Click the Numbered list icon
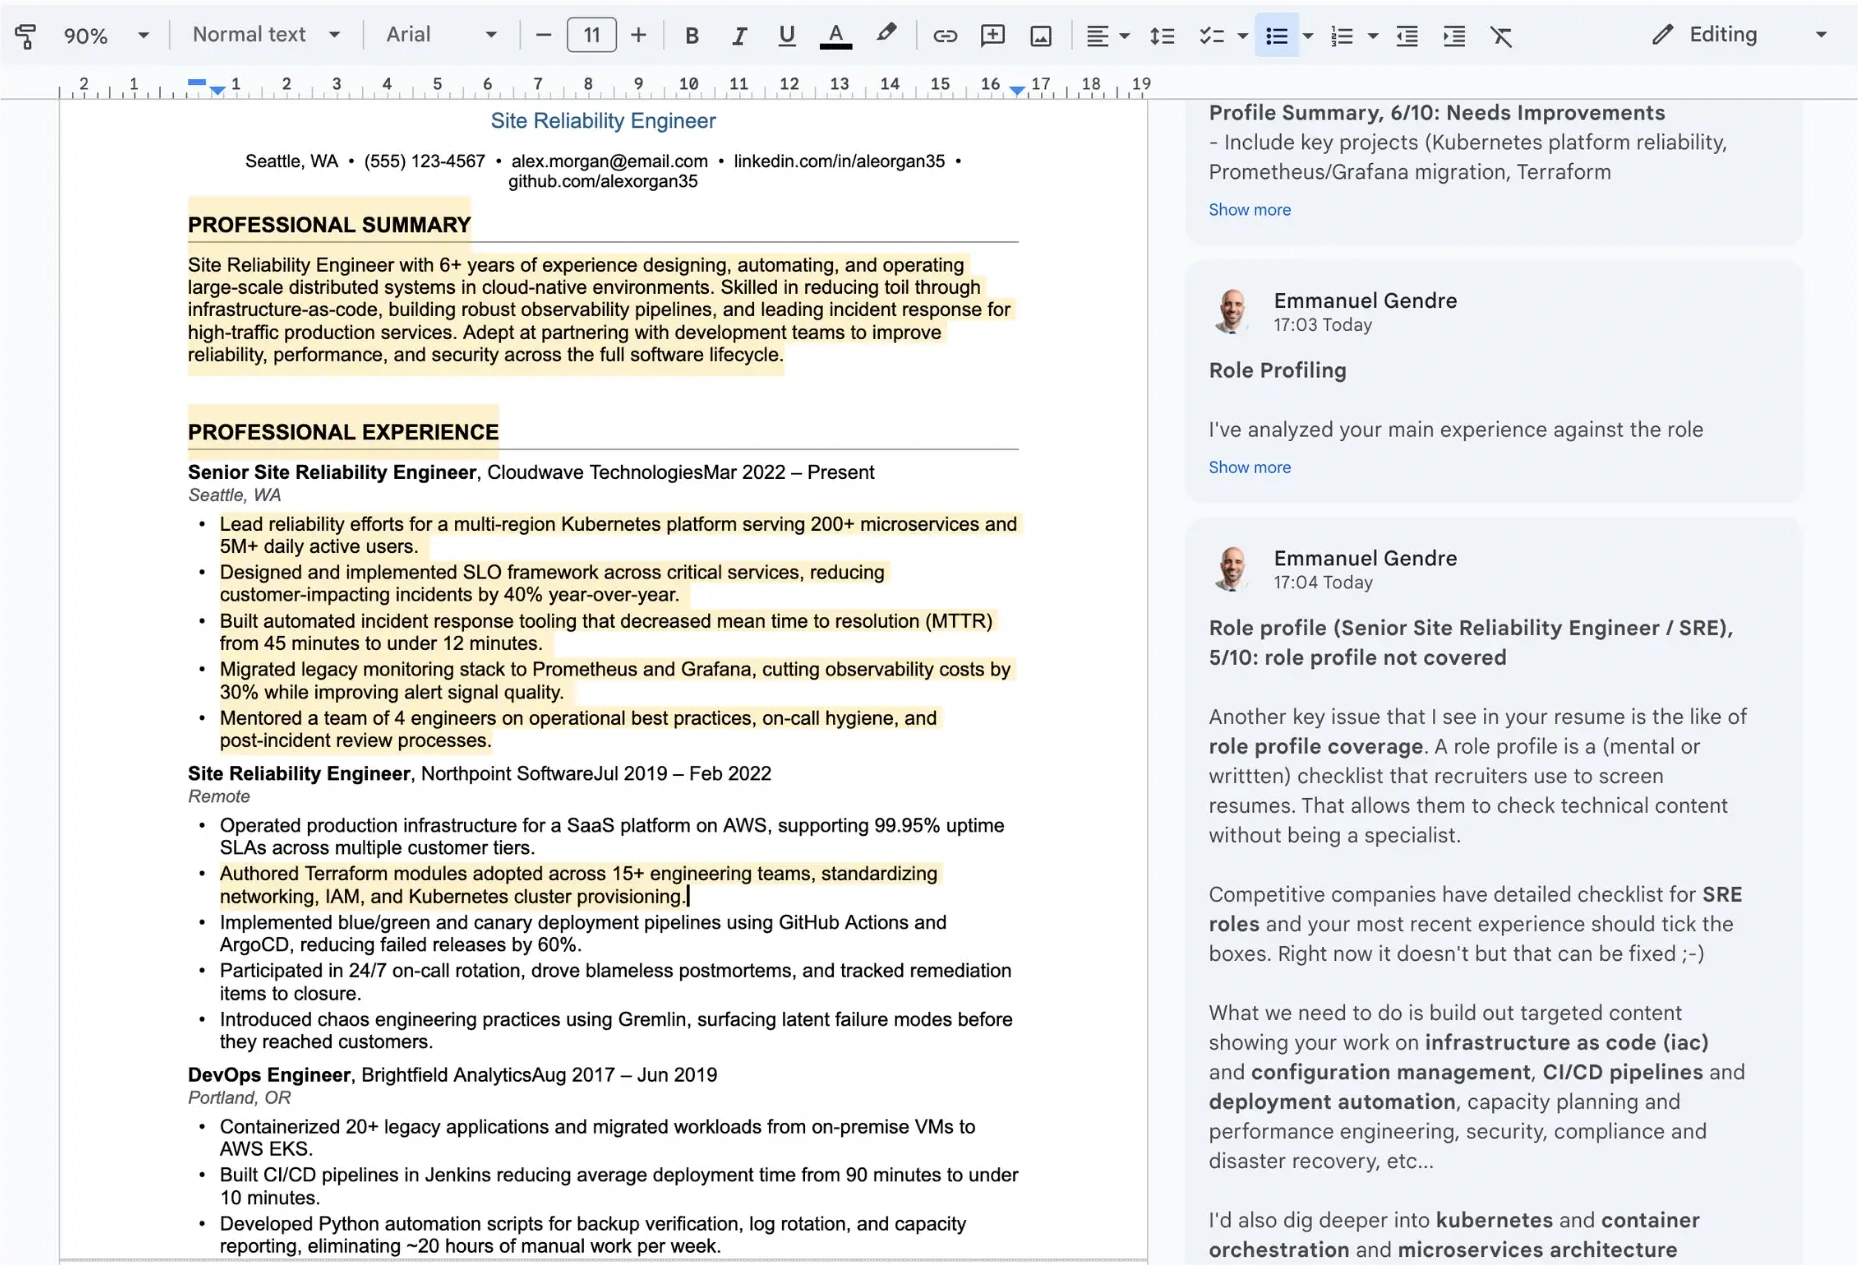 click(x=1342, y=36)
